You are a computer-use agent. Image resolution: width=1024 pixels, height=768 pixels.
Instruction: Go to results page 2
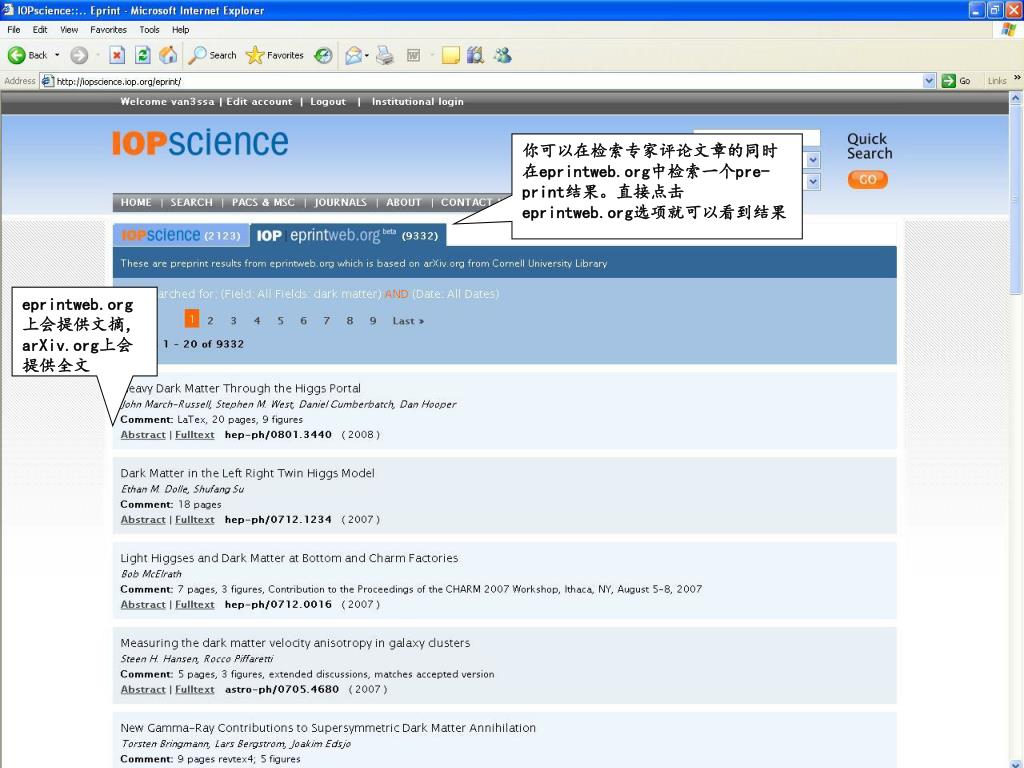pos(210,321)
